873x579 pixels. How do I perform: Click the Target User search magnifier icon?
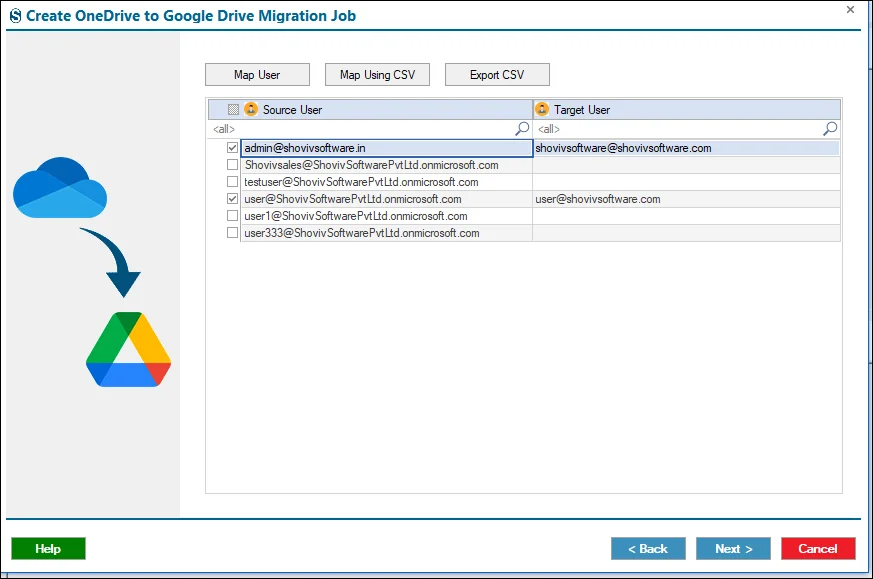tap(830, 129)
